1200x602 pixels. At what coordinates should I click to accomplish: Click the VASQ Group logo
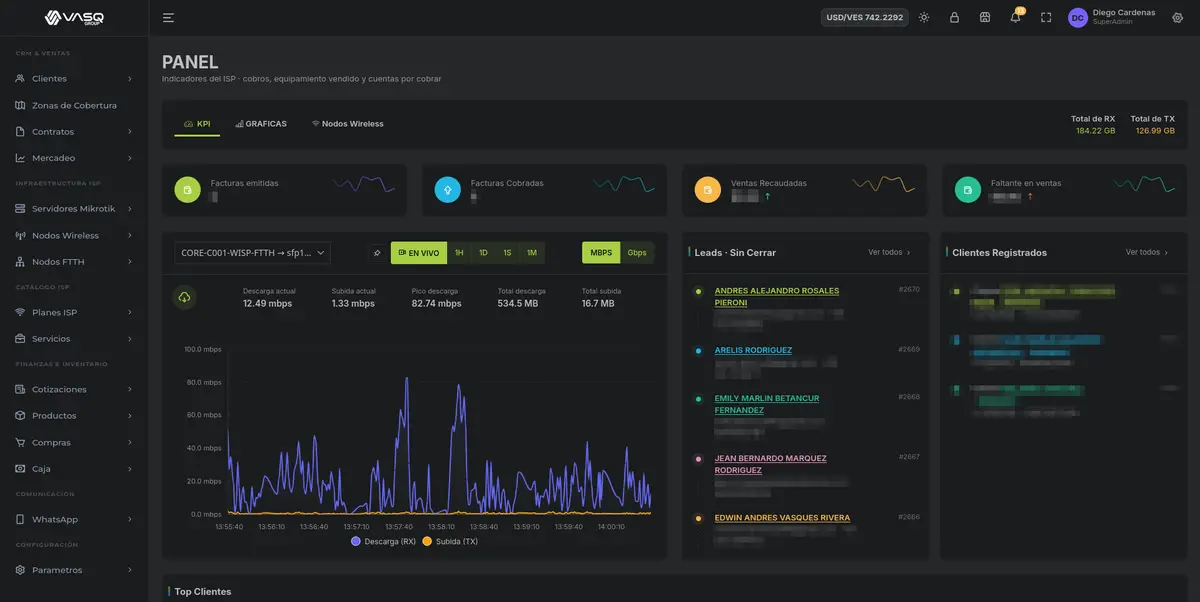pos(74,17)
